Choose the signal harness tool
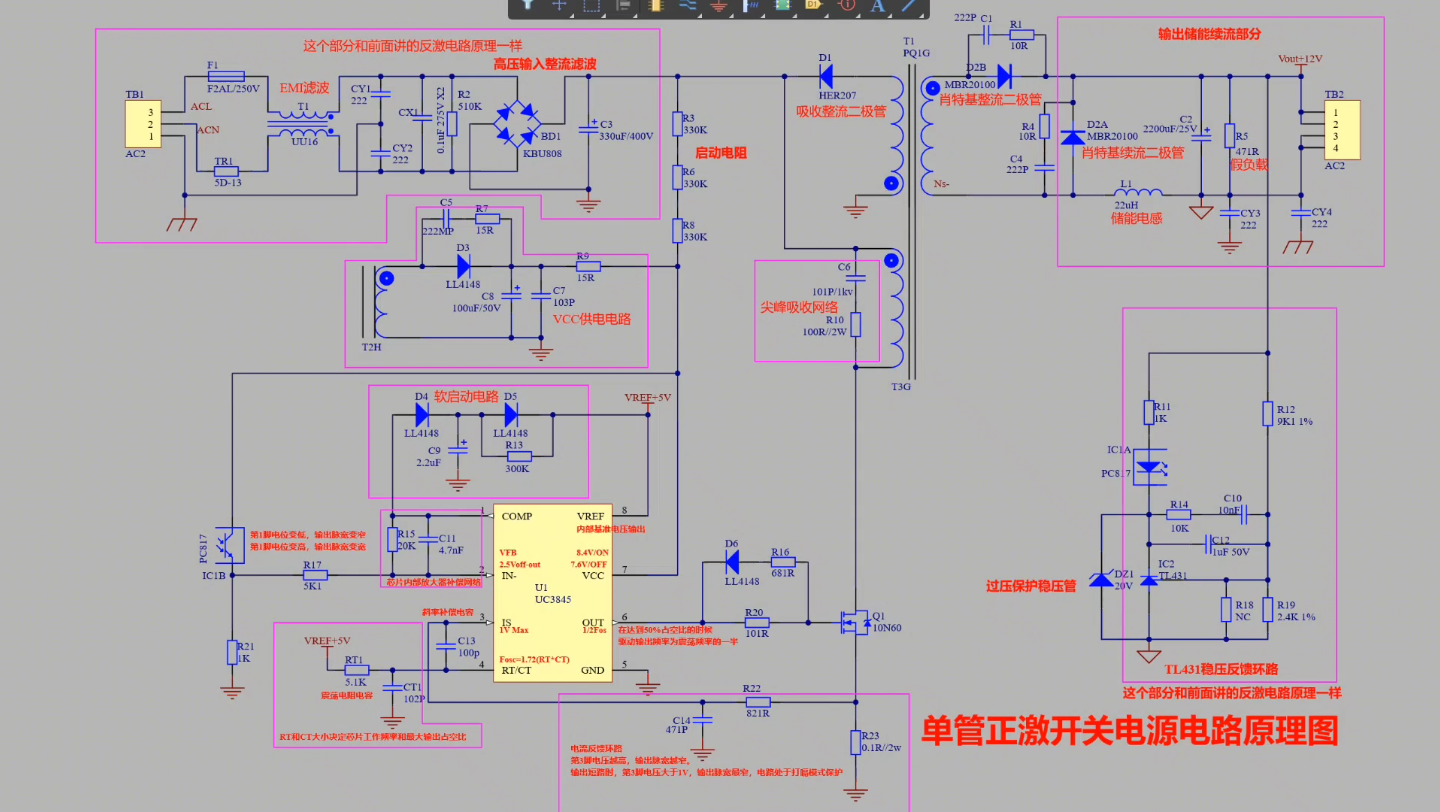This screenshot has height=812, width=1440. coord(750,5)
